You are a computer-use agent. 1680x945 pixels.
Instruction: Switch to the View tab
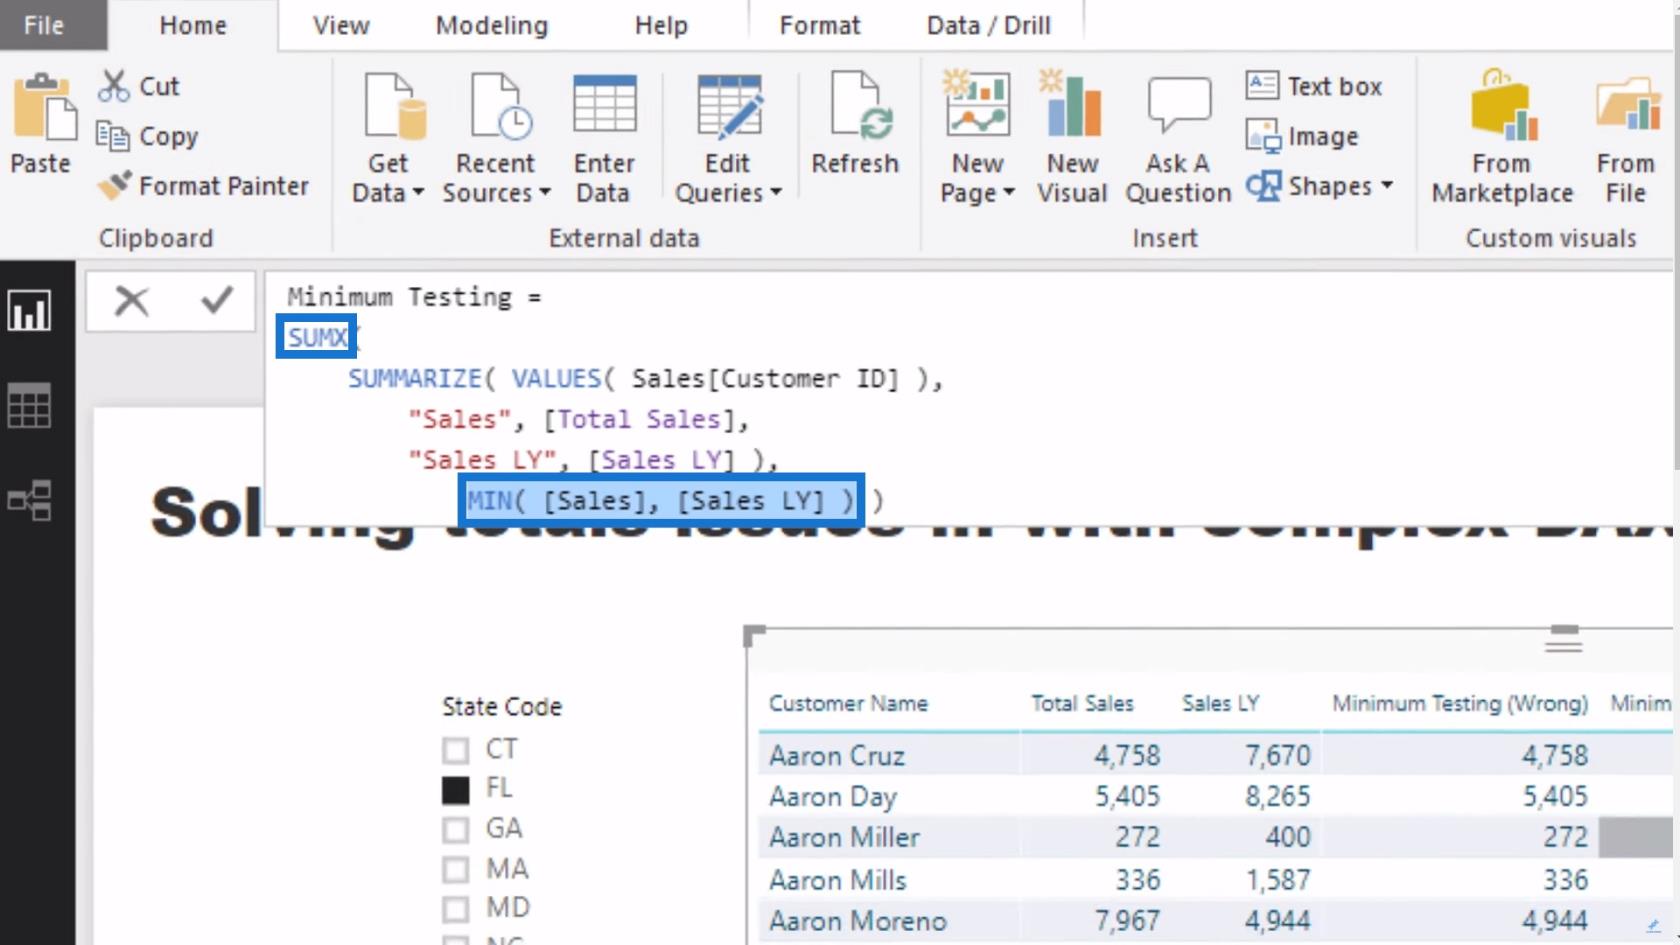341,25
